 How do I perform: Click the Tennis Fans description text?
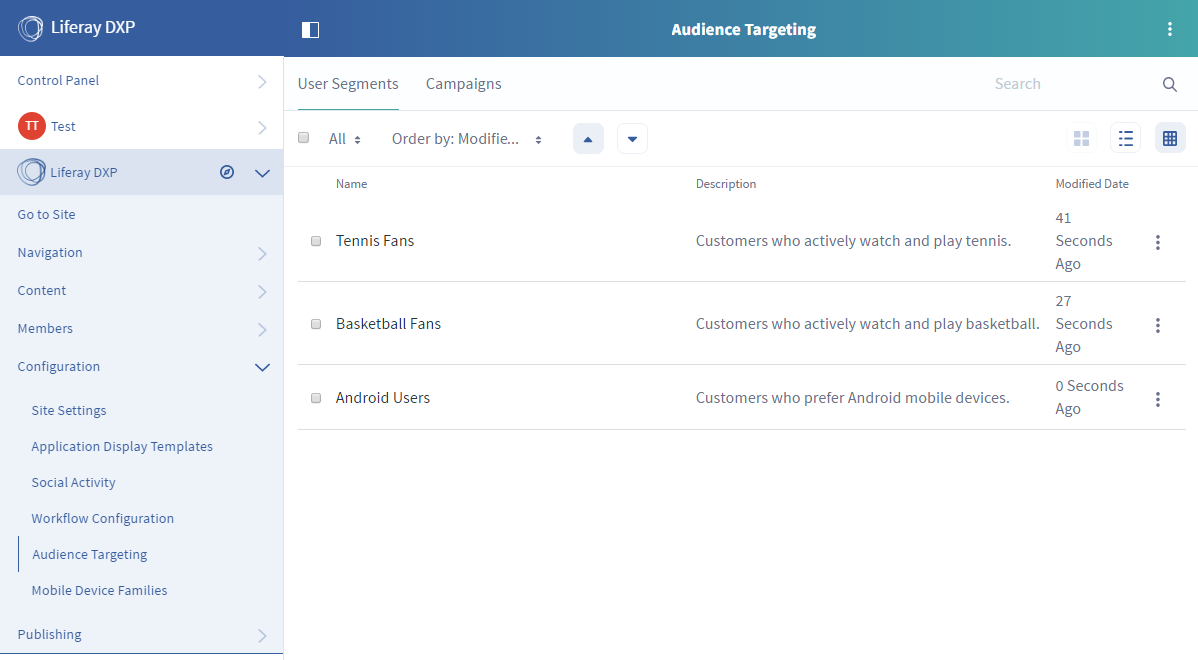[x=853, y=241]
